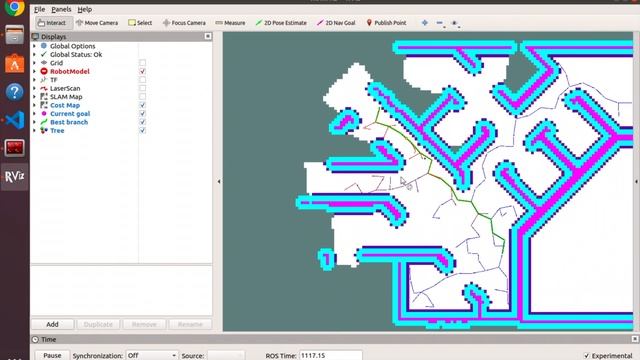
Task: Expand the Current goal display item
Action: tap(35, 113)
